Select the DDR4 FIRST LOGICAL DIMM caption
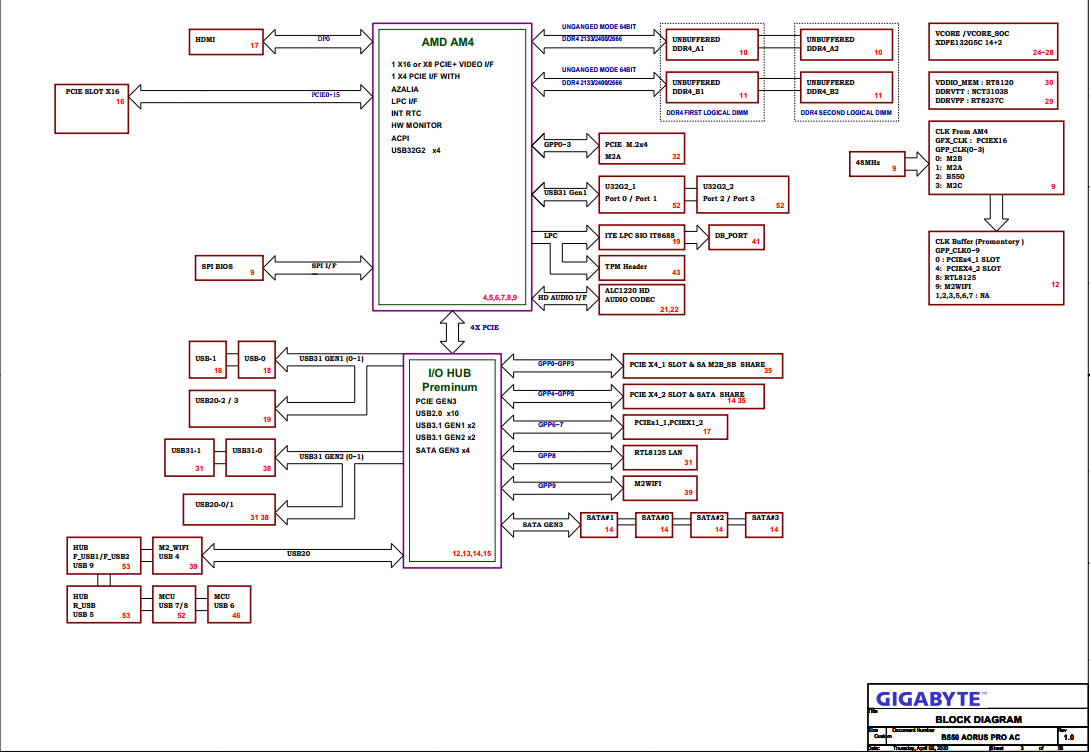Image resolution: width=1090 pixels, height=752 pixels. tap(707, 113)
